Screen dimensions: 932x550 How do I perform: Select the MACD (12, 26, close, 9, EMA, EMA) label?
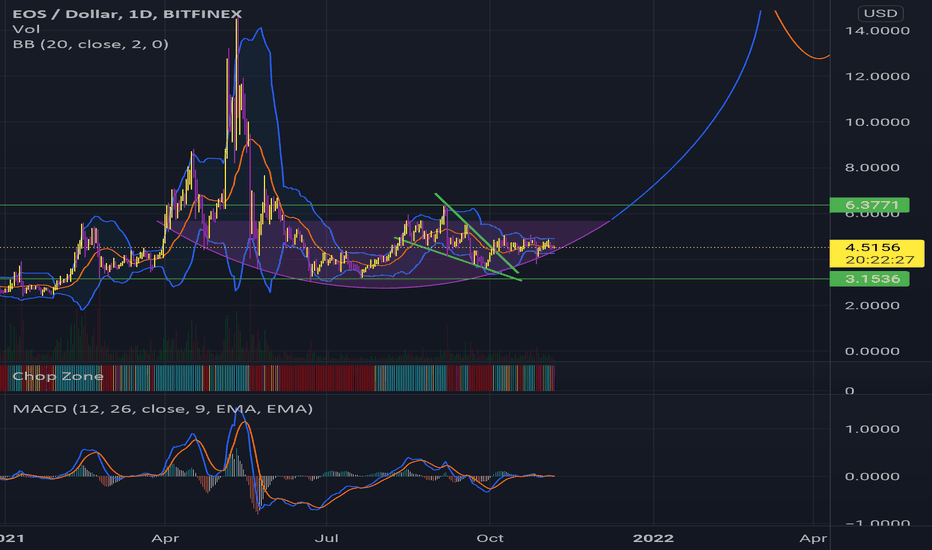162,409
